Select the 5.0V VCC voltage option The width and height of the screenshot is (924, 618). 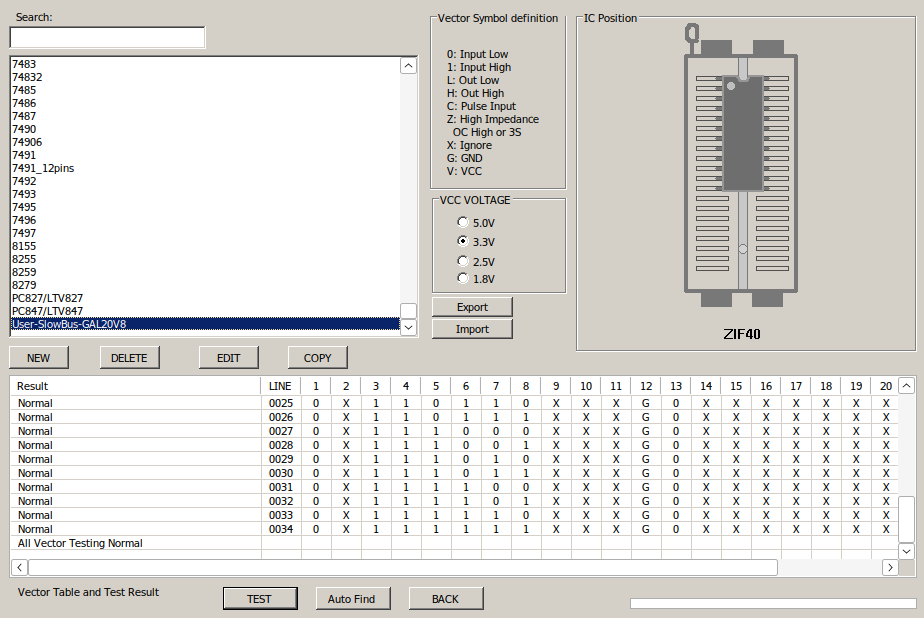pyautogui.click(x=463, y=222)
